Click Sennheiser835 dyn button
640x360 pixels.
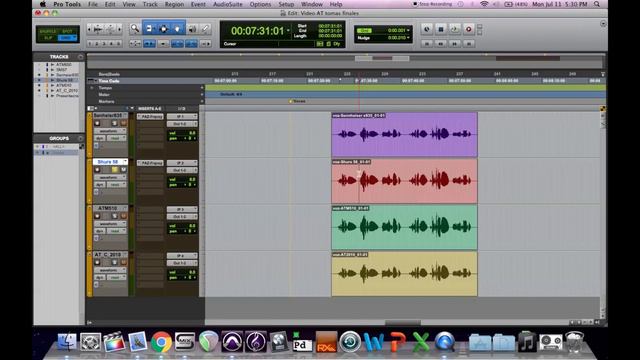100,138
